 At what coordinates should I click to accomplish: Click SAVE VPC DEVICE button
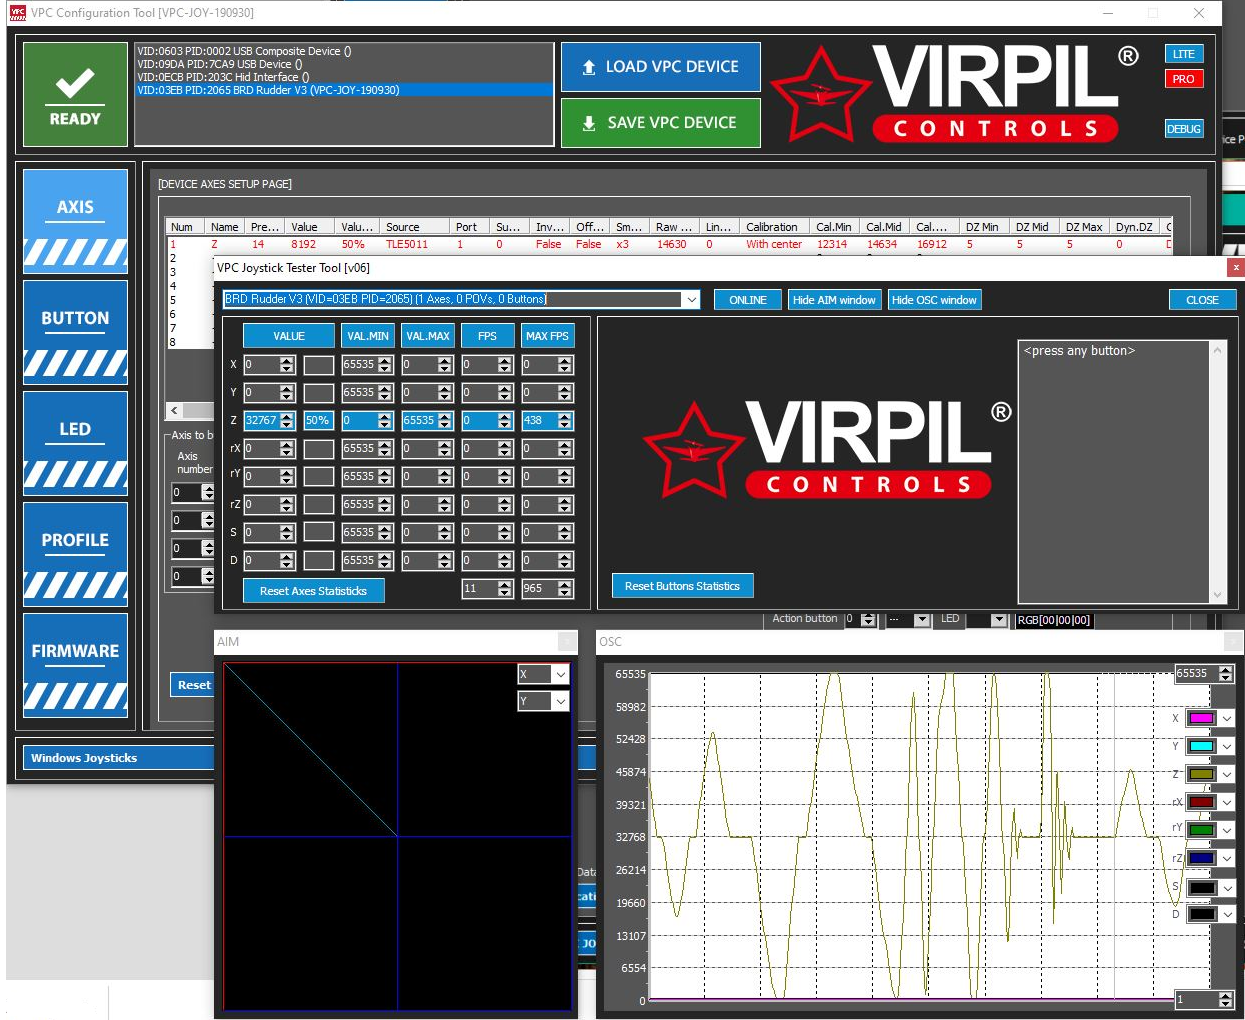pyautogui.click(x=661, y=123)
